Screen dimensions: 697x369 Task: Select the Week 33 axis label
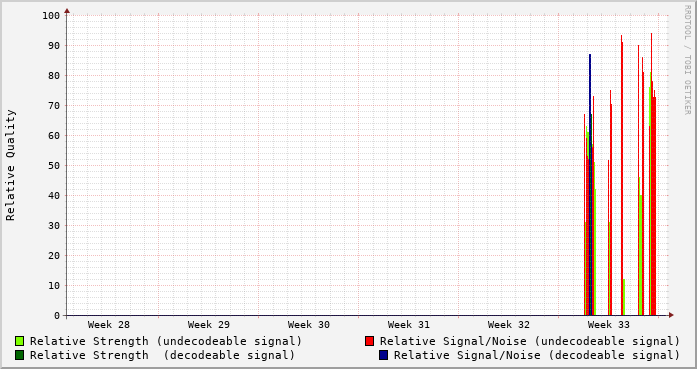(609, 325)
